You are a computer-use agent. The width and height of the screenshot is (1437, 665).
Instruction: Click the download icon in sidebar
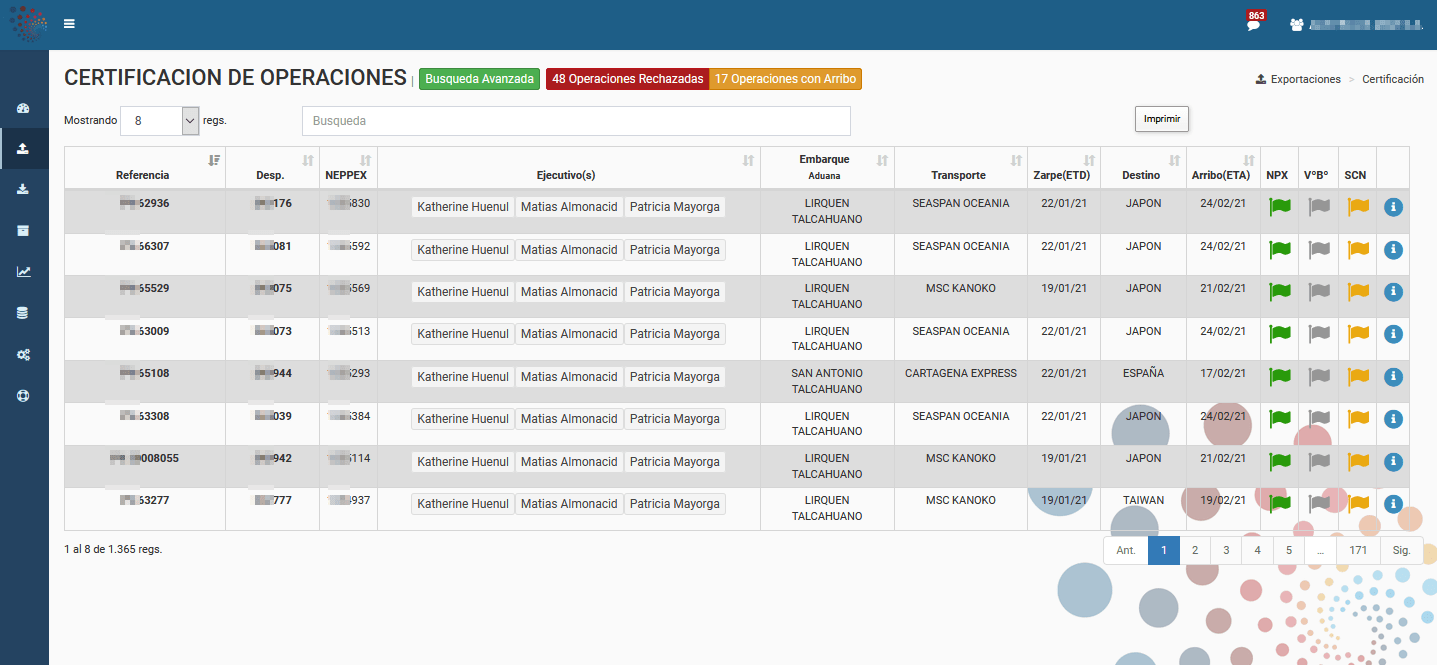coord(24,190)
